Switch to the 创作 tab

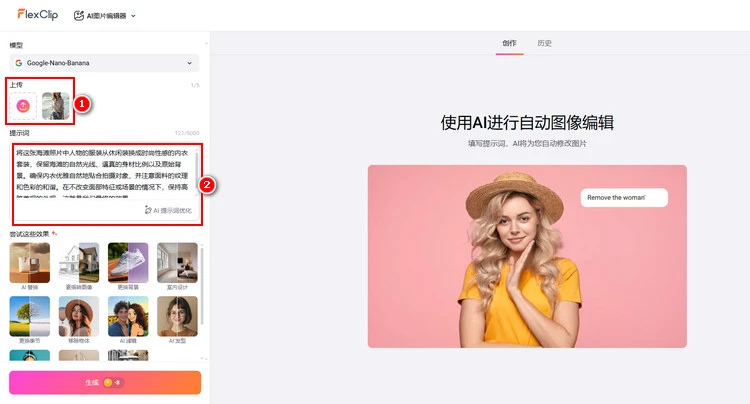point(509,43)
